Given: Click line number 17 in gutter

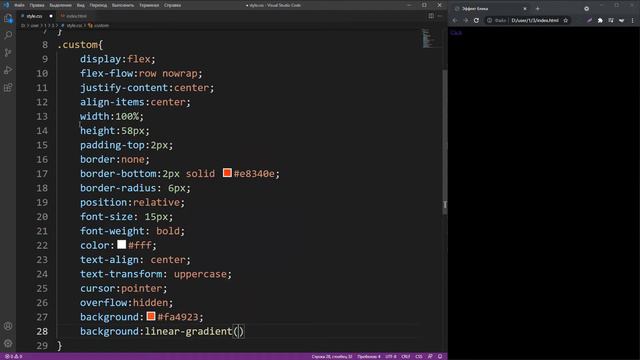Looking at the screenshot, I should point(42,173).
